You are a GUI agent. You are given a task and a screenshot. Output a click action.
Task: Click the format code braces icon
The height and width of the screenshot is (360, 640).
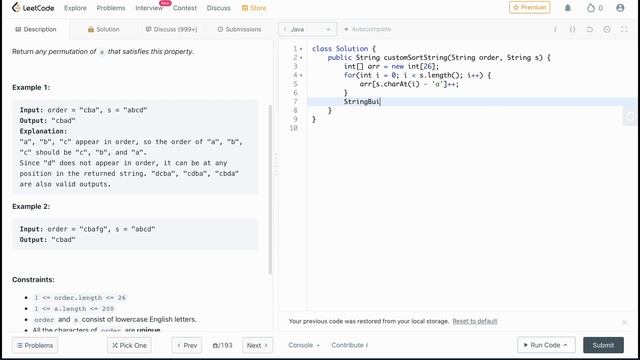click(572, 29)
